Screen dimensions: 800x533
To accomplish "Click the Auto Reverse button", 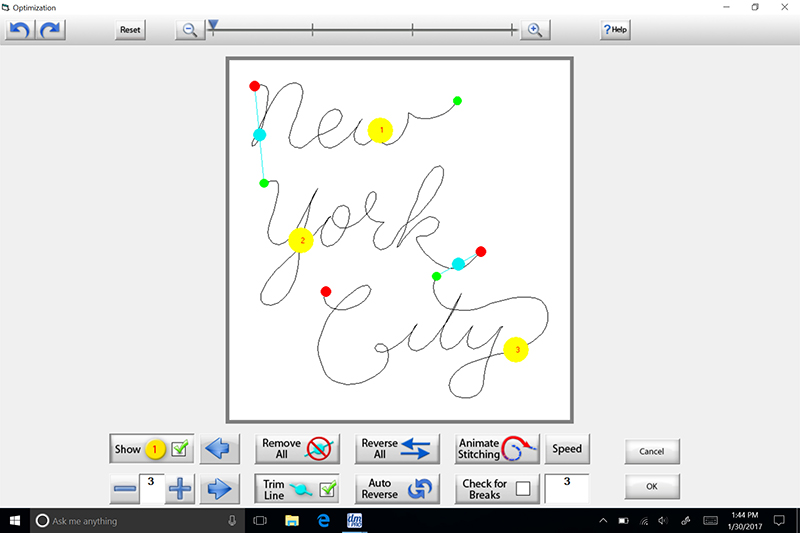I will click(x=398, y=489).
